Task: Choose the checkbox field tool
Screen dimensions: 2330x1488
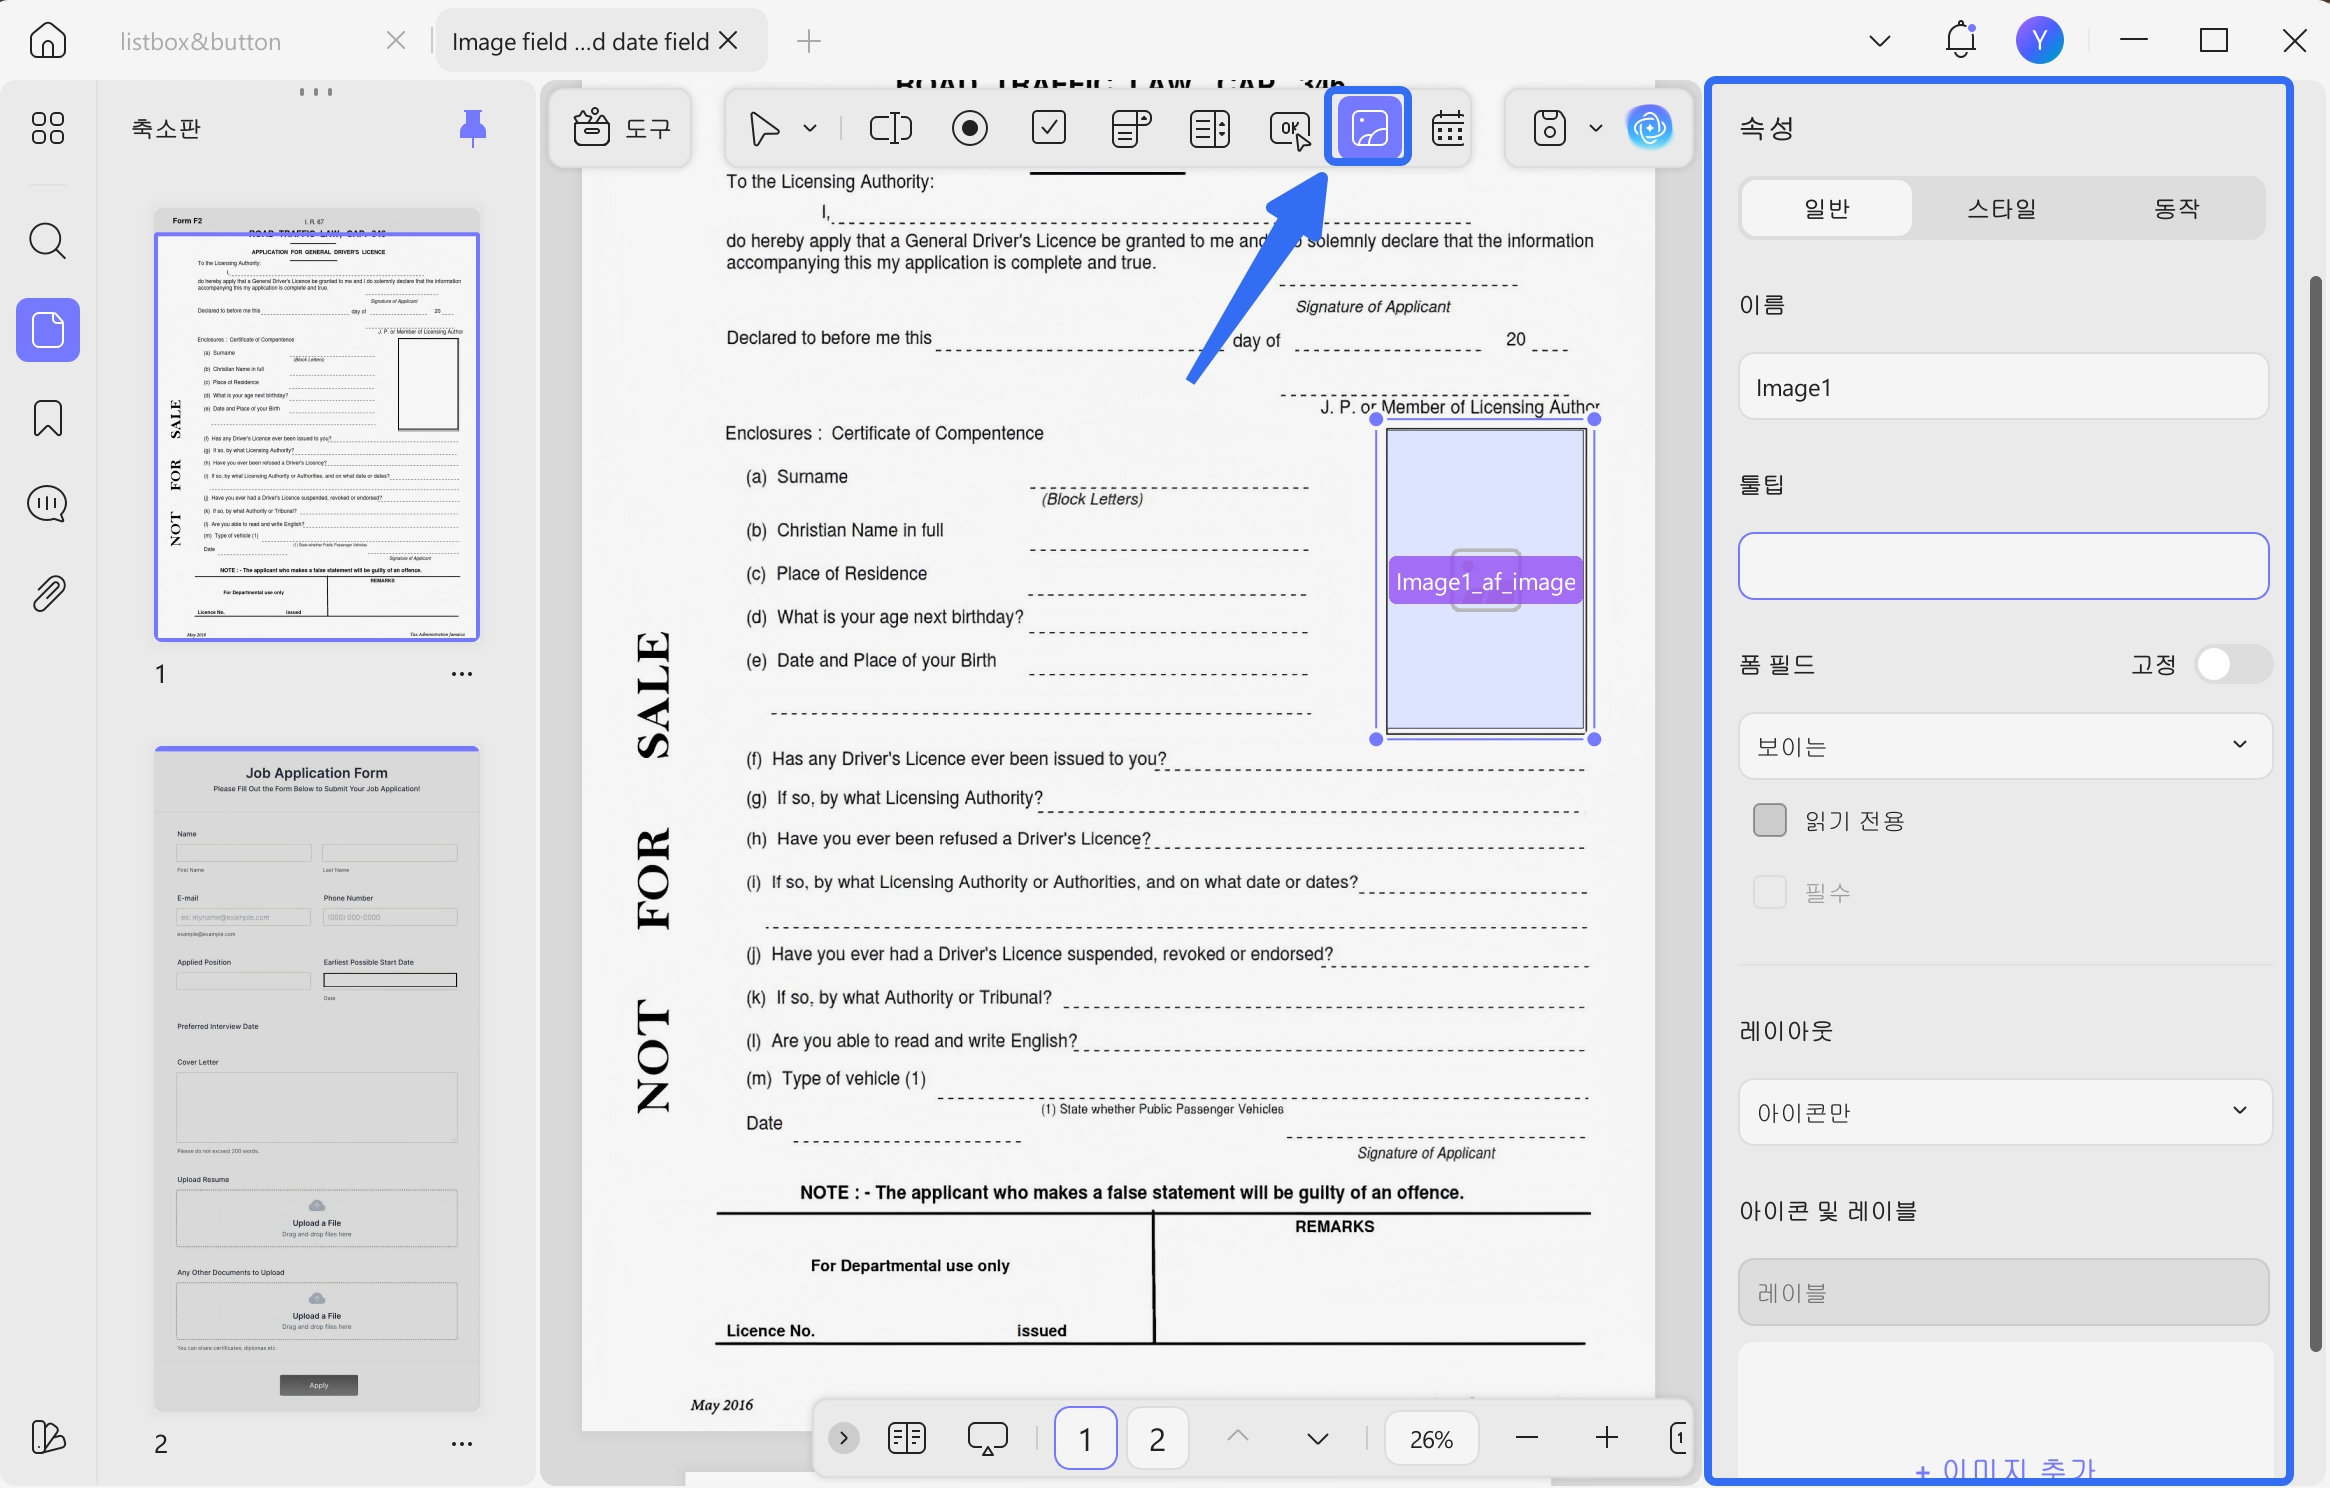Action: (x=1049, y=128)
